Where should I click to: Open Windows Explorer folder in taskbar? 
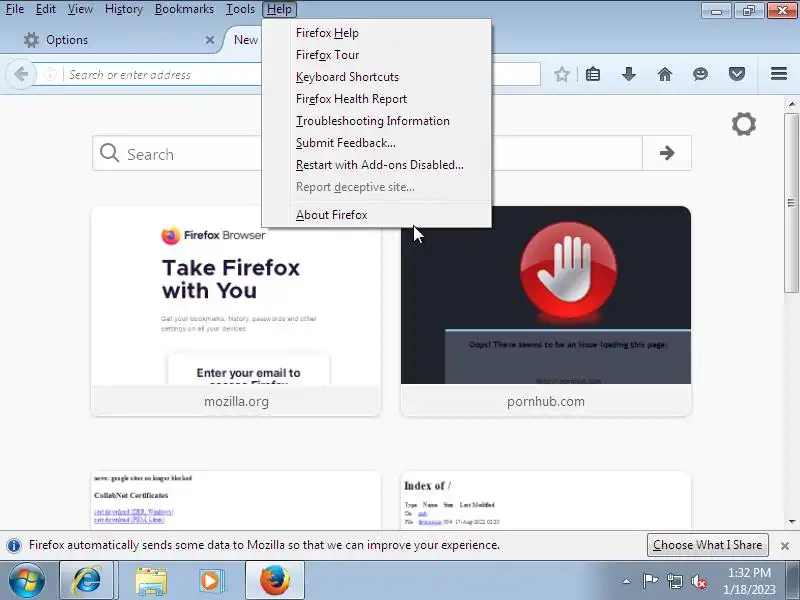pos(151,581)
